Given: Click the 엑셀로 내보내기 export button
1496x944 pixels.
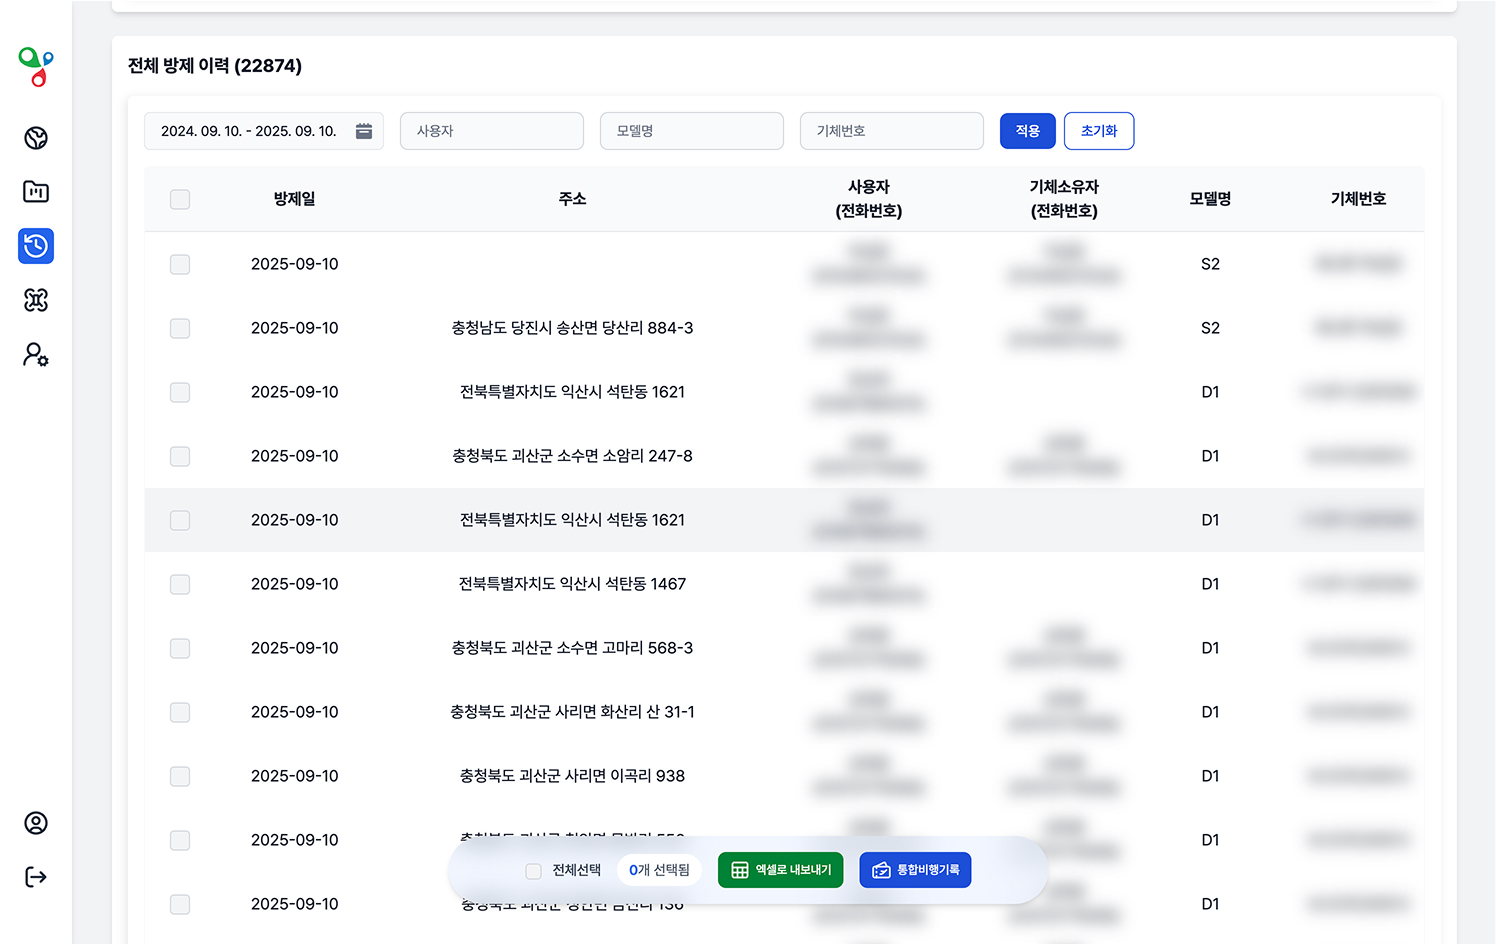Looking at the screenshot, I should click(781, 870).
